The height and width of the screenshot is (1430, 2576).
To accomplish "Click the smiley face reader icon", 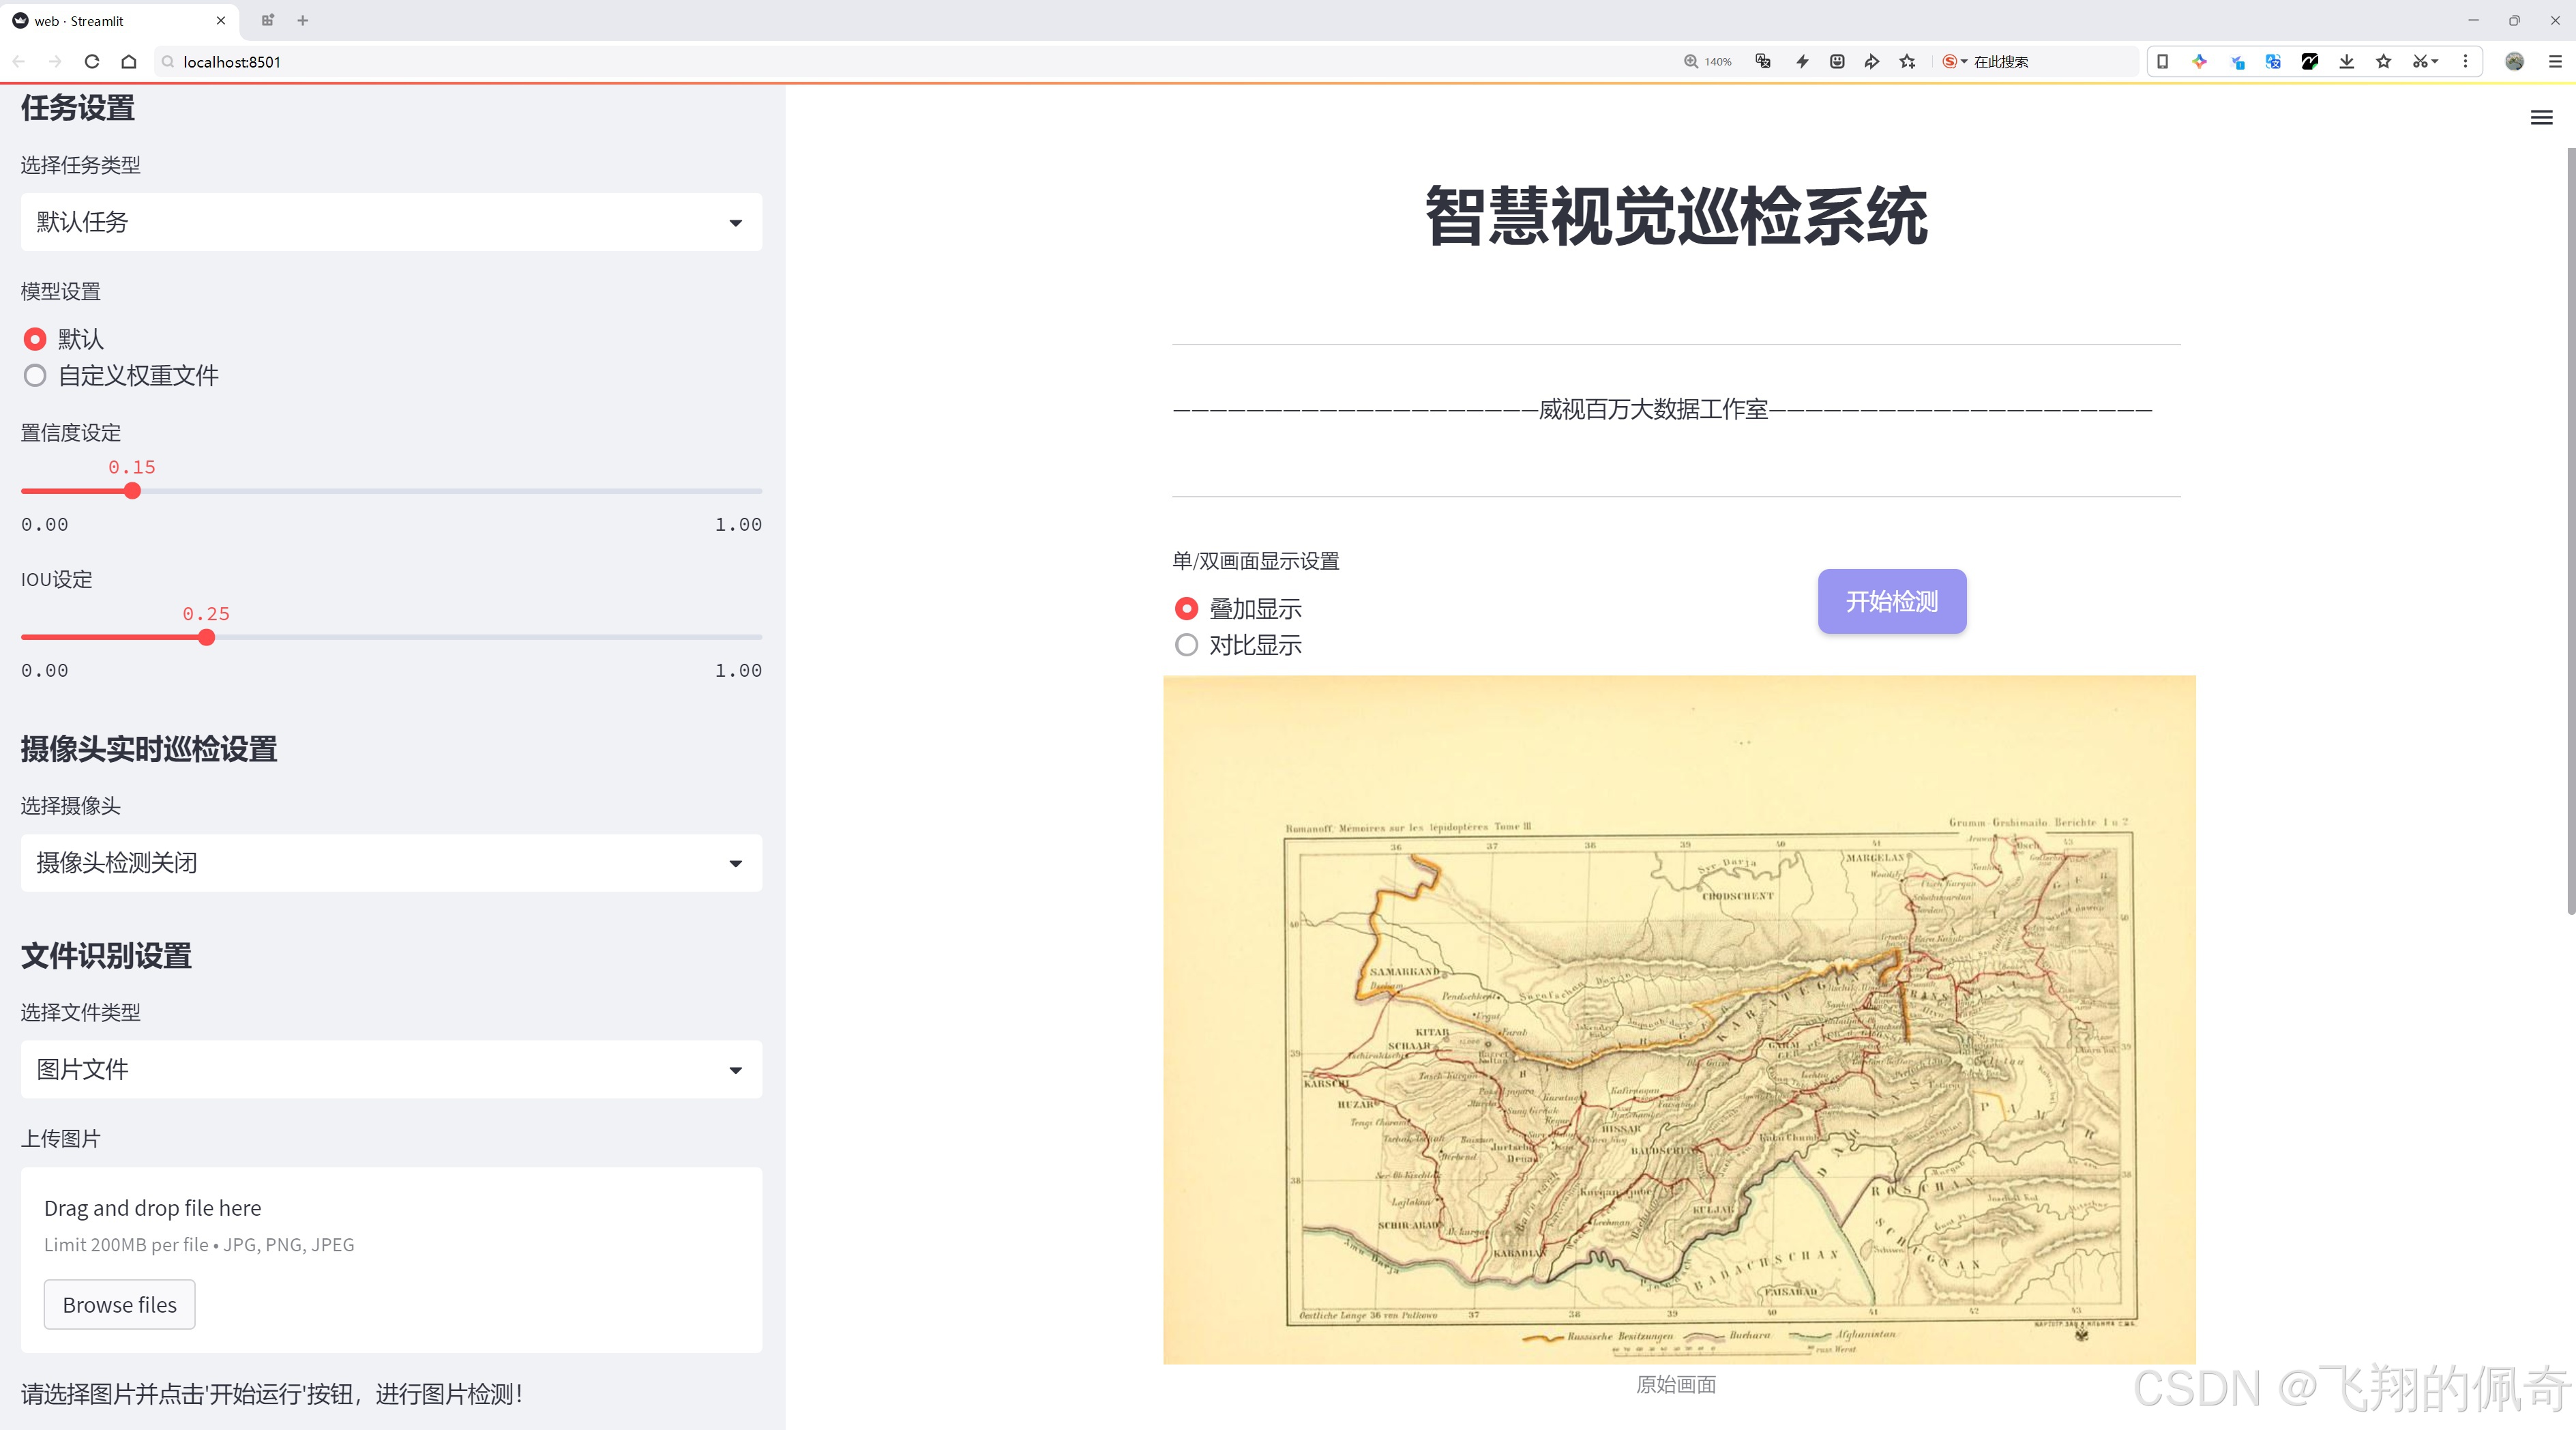I will 1837,61.
